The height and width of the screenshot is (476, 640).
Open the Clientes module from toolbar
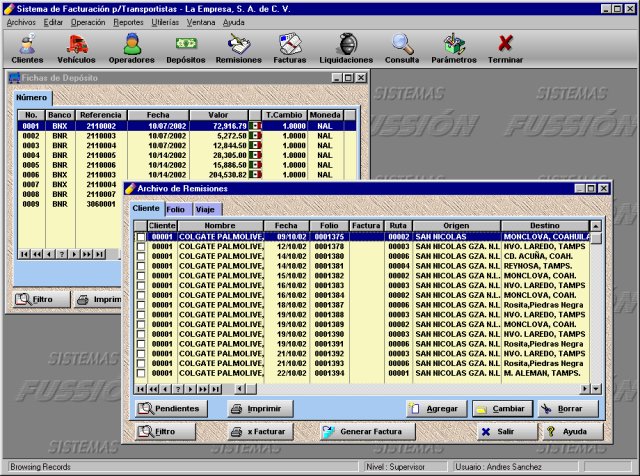pyautogui.click(x=27, y=48)
